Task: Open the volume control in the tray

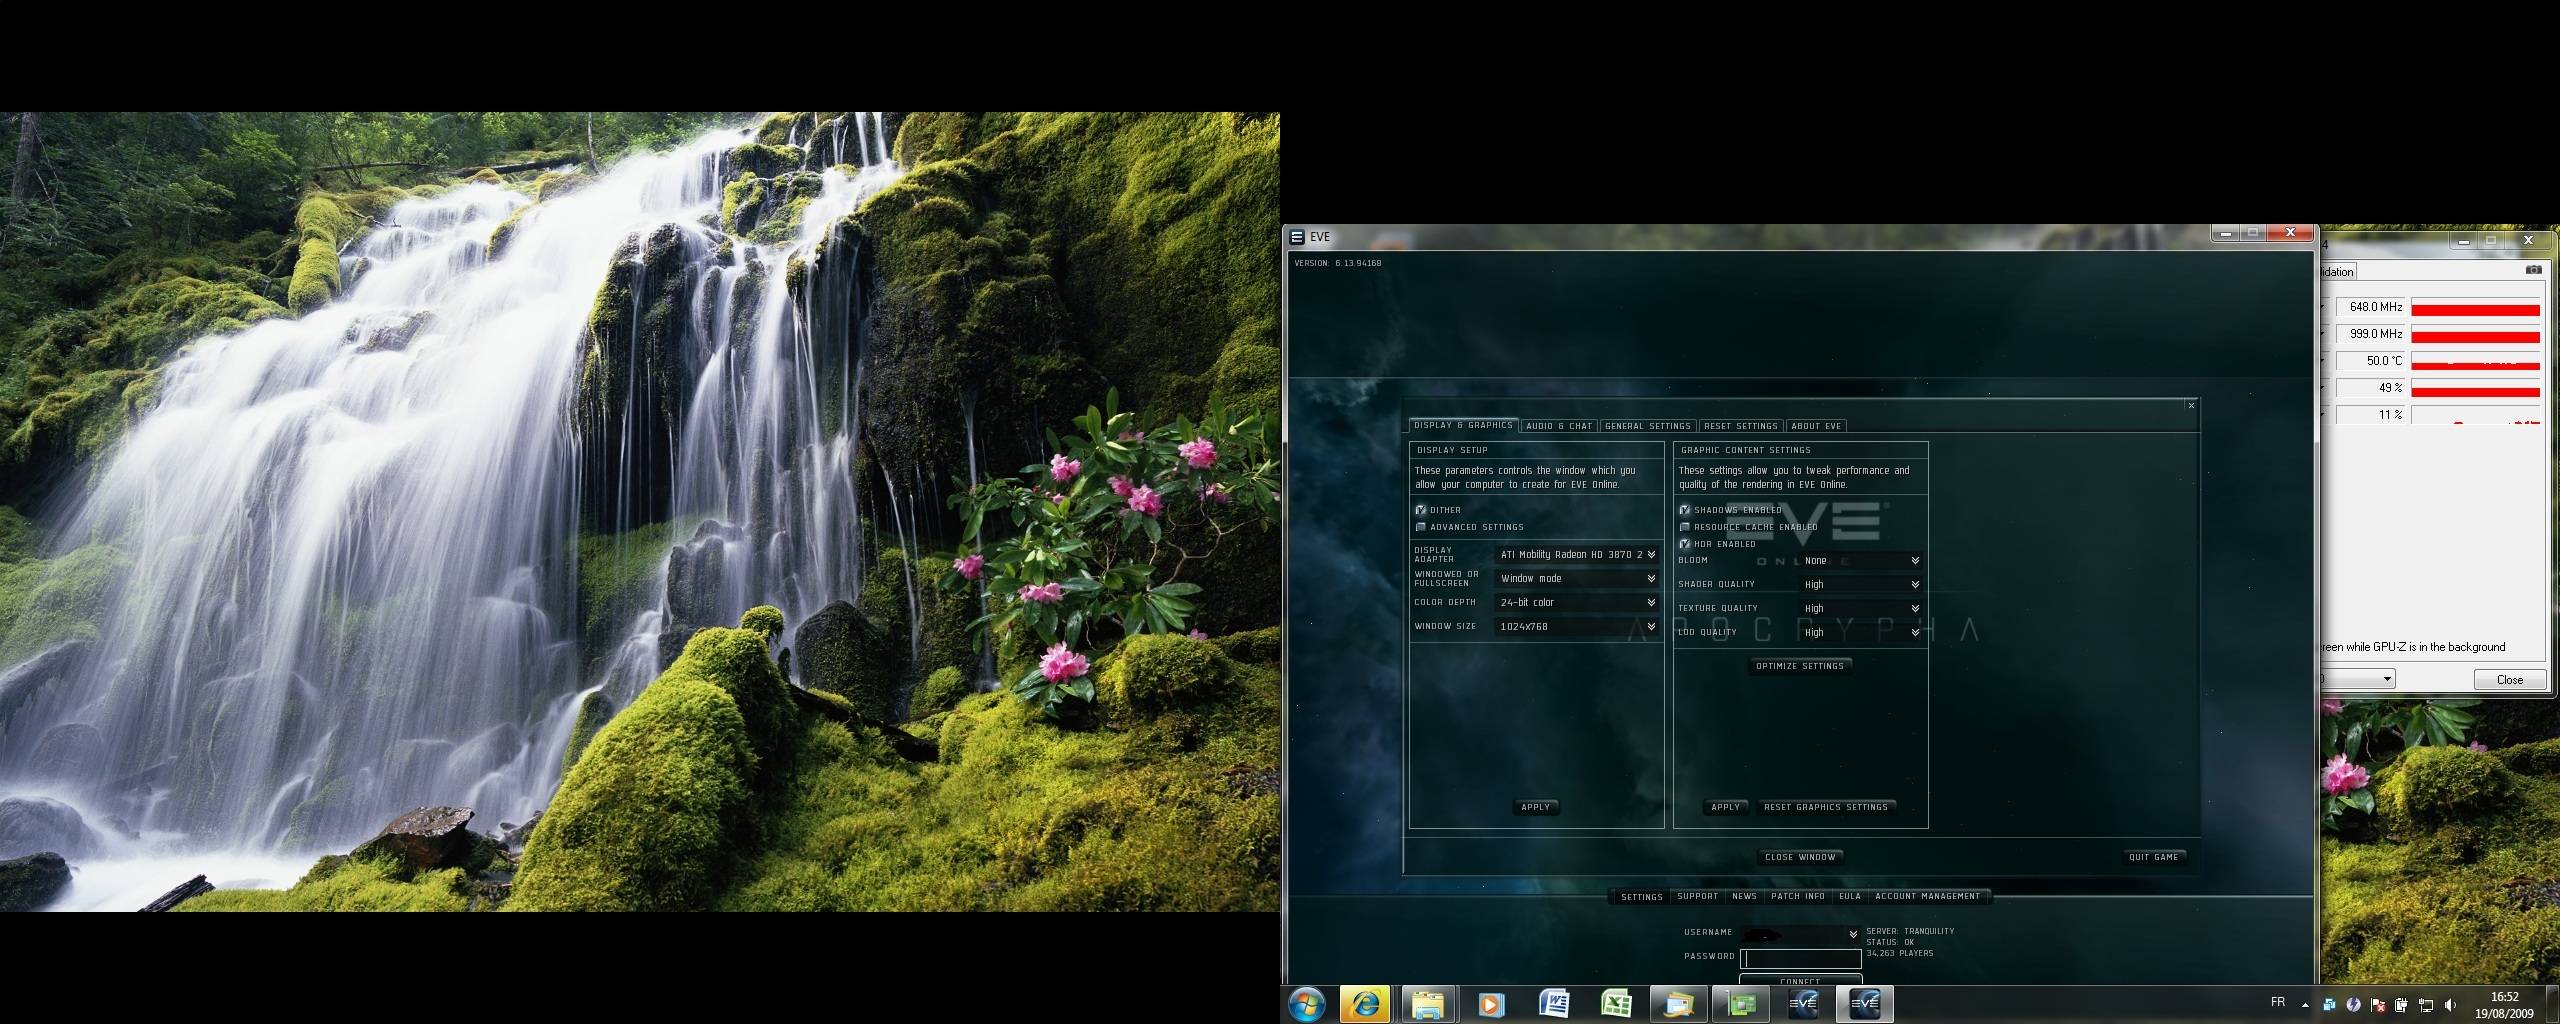Action: (x=2450, y=1005)
